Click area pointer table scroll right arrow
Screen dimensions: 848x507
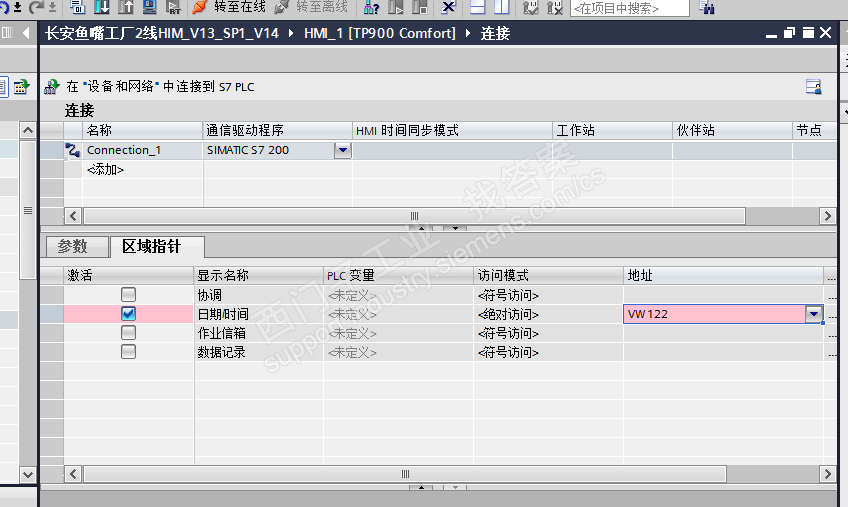pos(827,474)
